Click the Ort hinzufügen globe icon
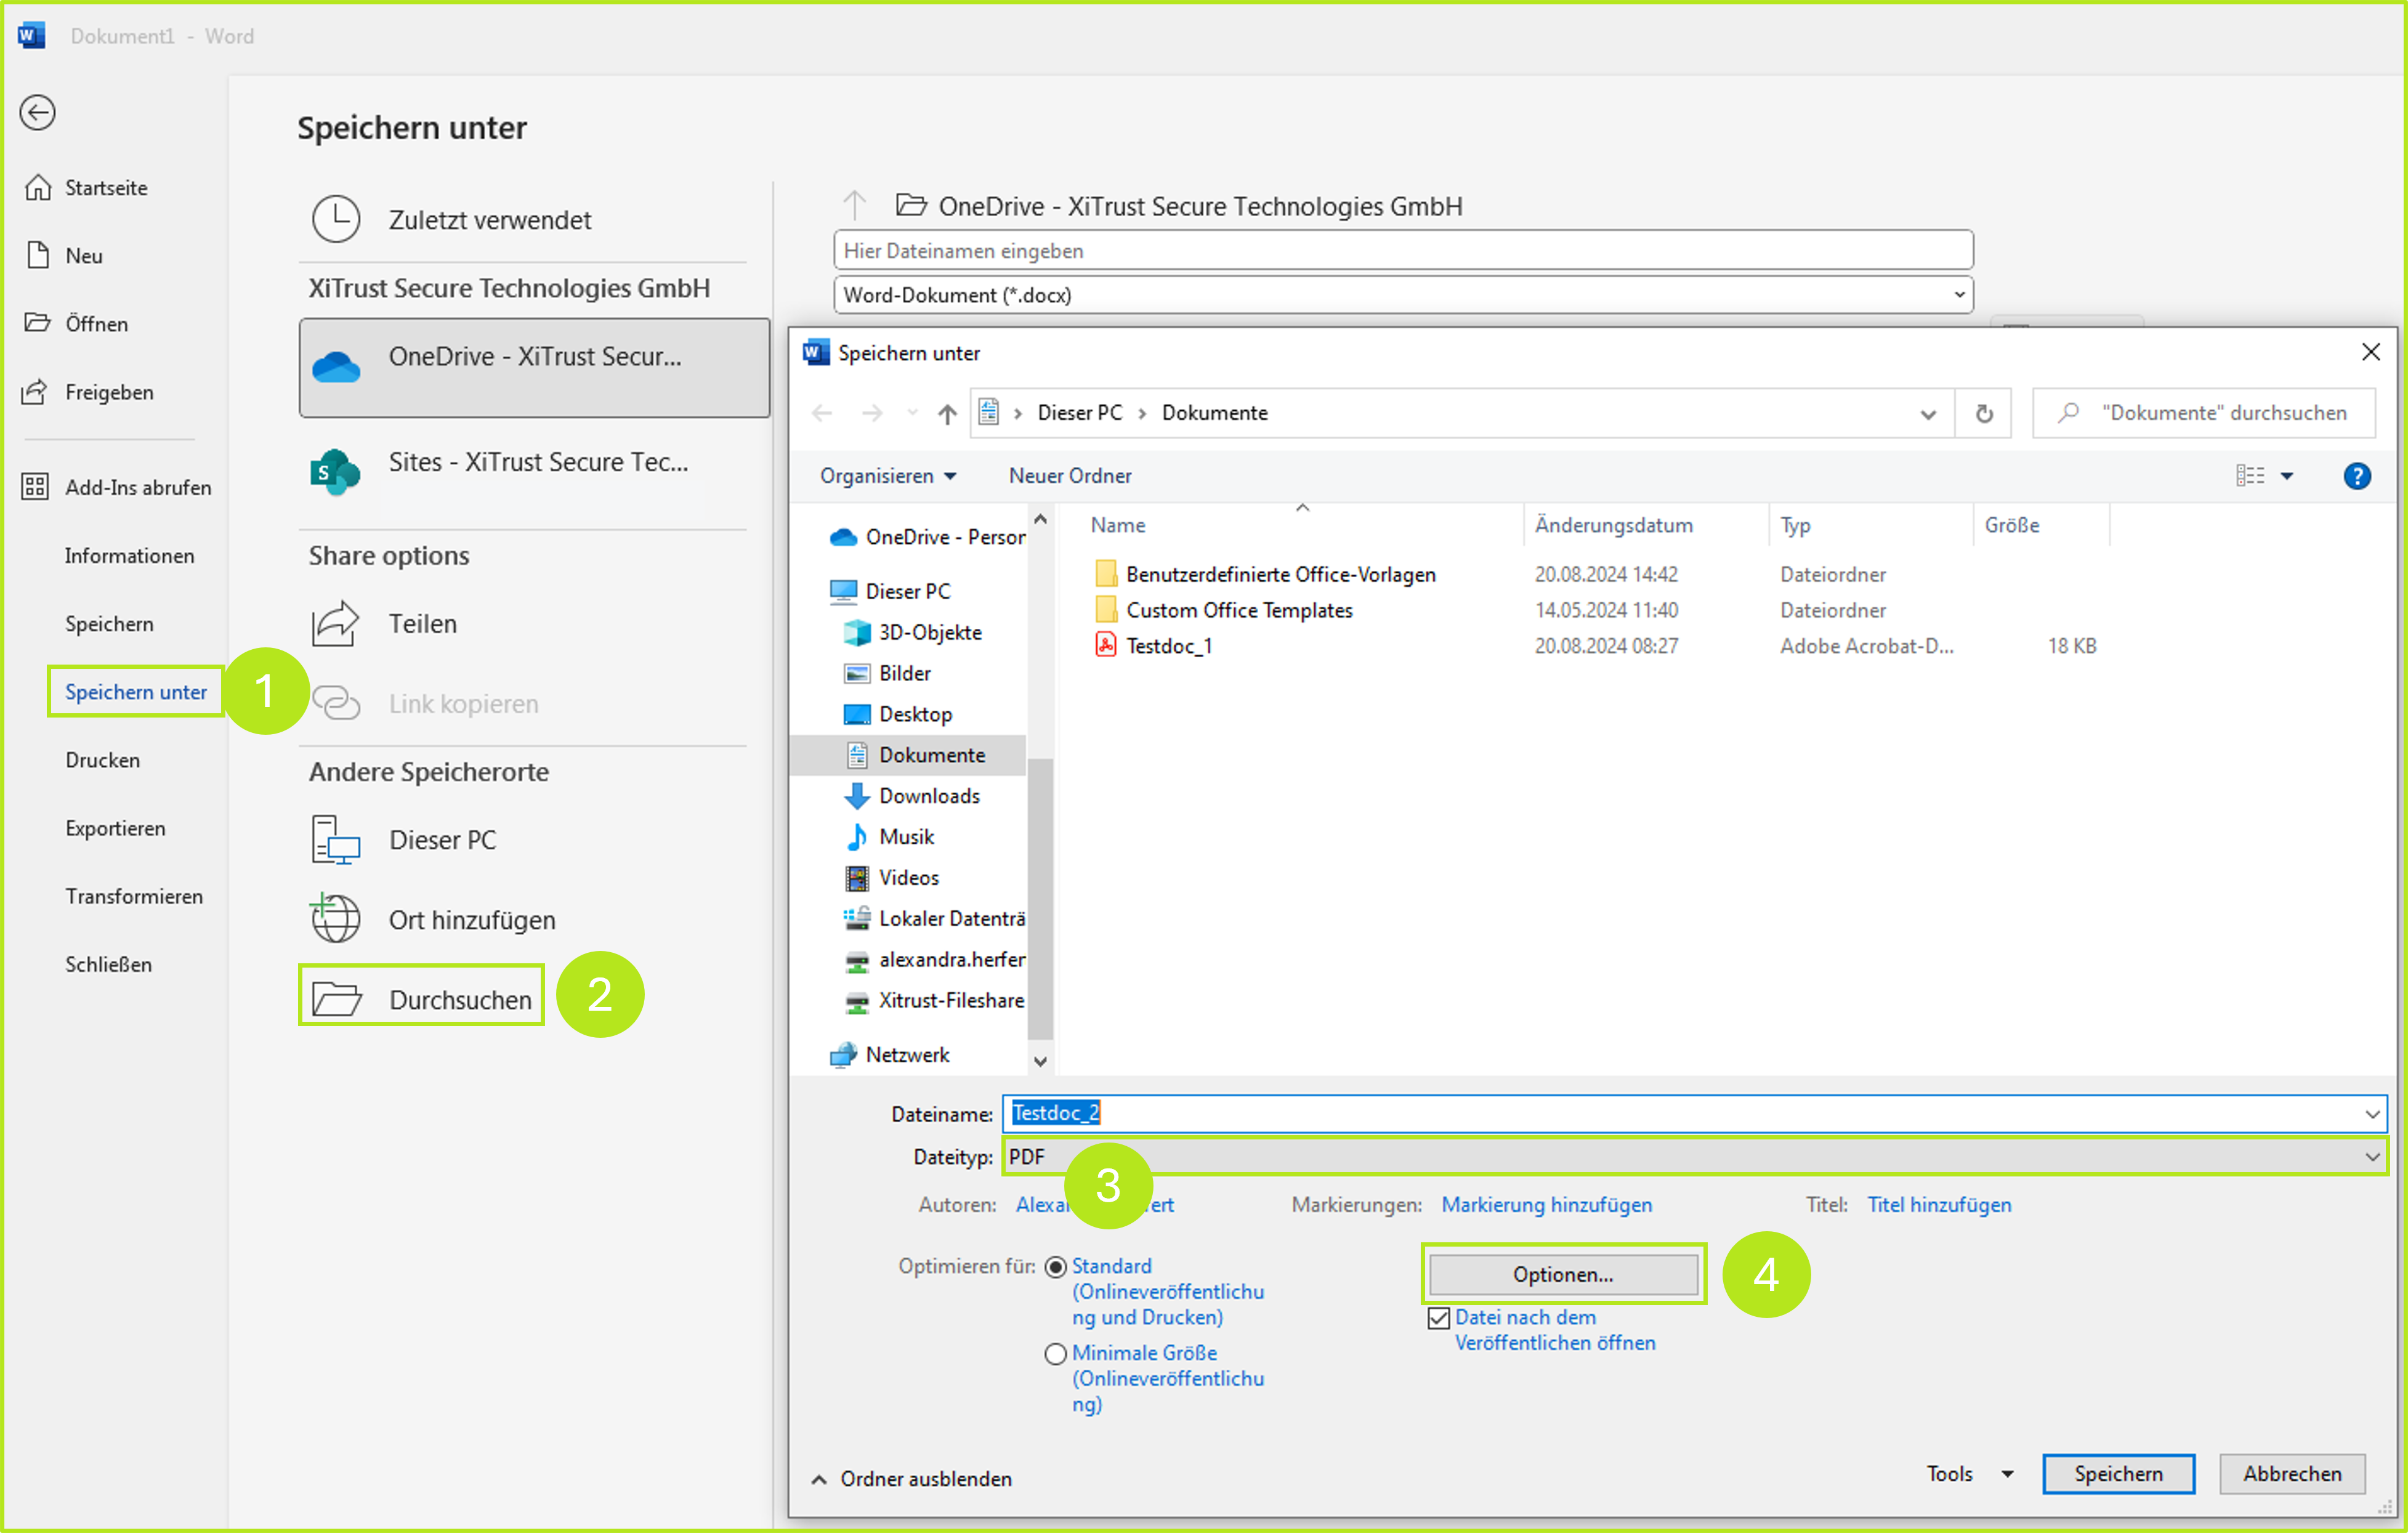Viewport: 2408px width, 1533px height. (336, 919)
